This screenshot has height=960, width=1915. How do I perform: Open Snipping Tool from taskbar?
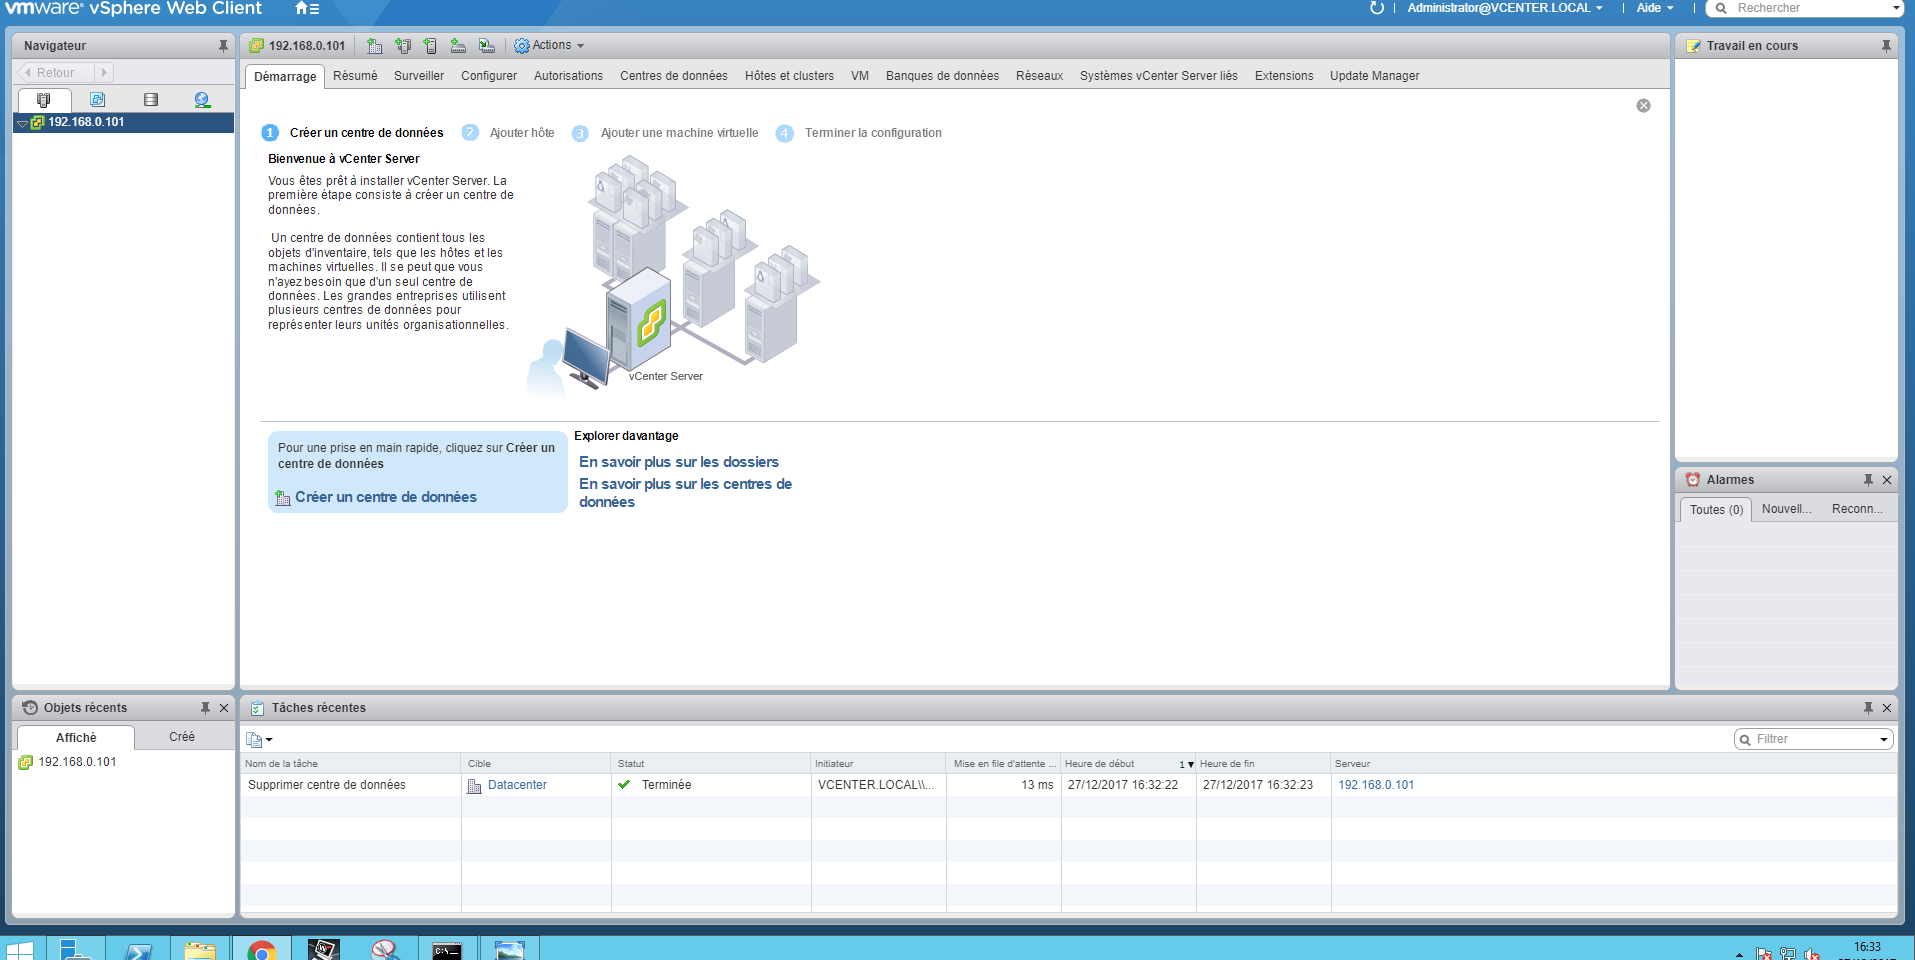coord(385,949)
